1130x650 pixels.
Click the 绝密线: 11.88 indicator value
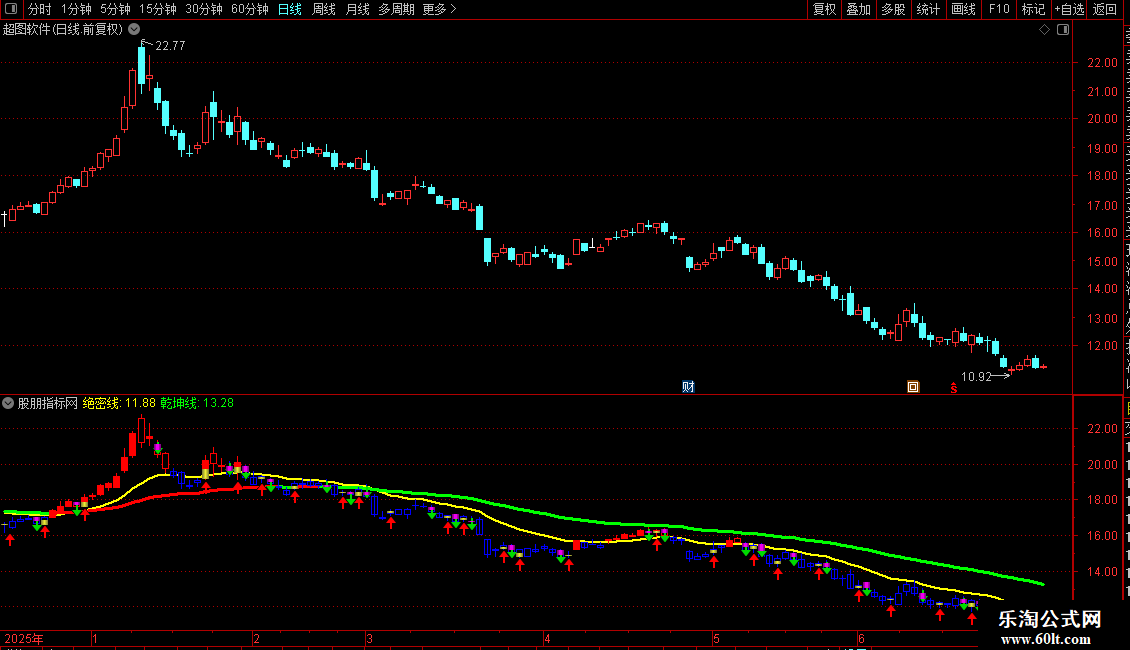tap(119, 403)
